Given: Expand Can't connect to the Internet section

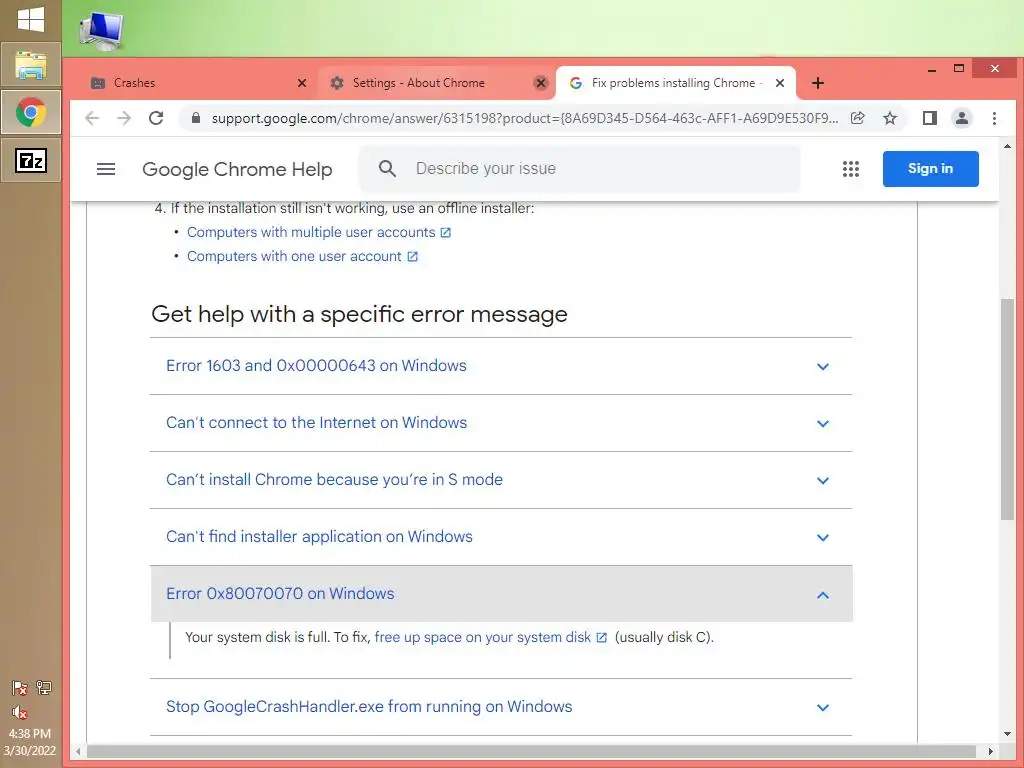Looking at the screenshot, I should pyautogui.click(x=501, y=423).
